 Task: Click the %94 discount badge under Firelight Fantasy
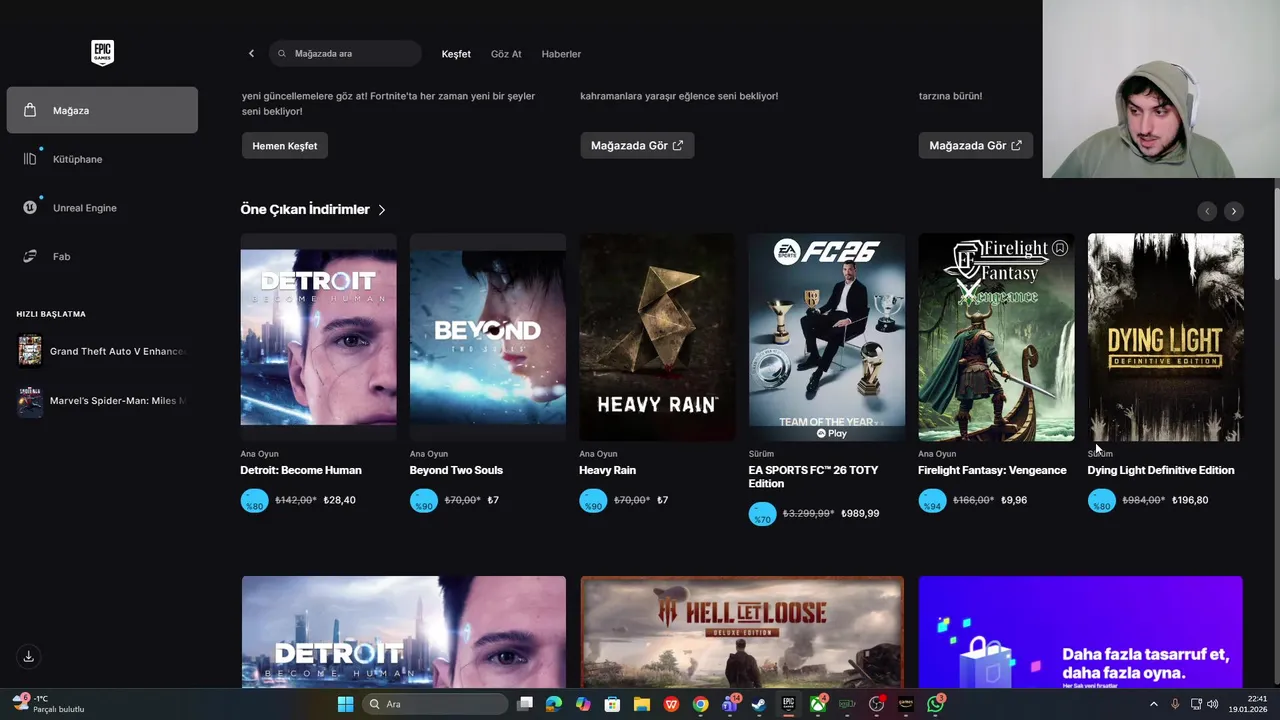click(932, 501)
